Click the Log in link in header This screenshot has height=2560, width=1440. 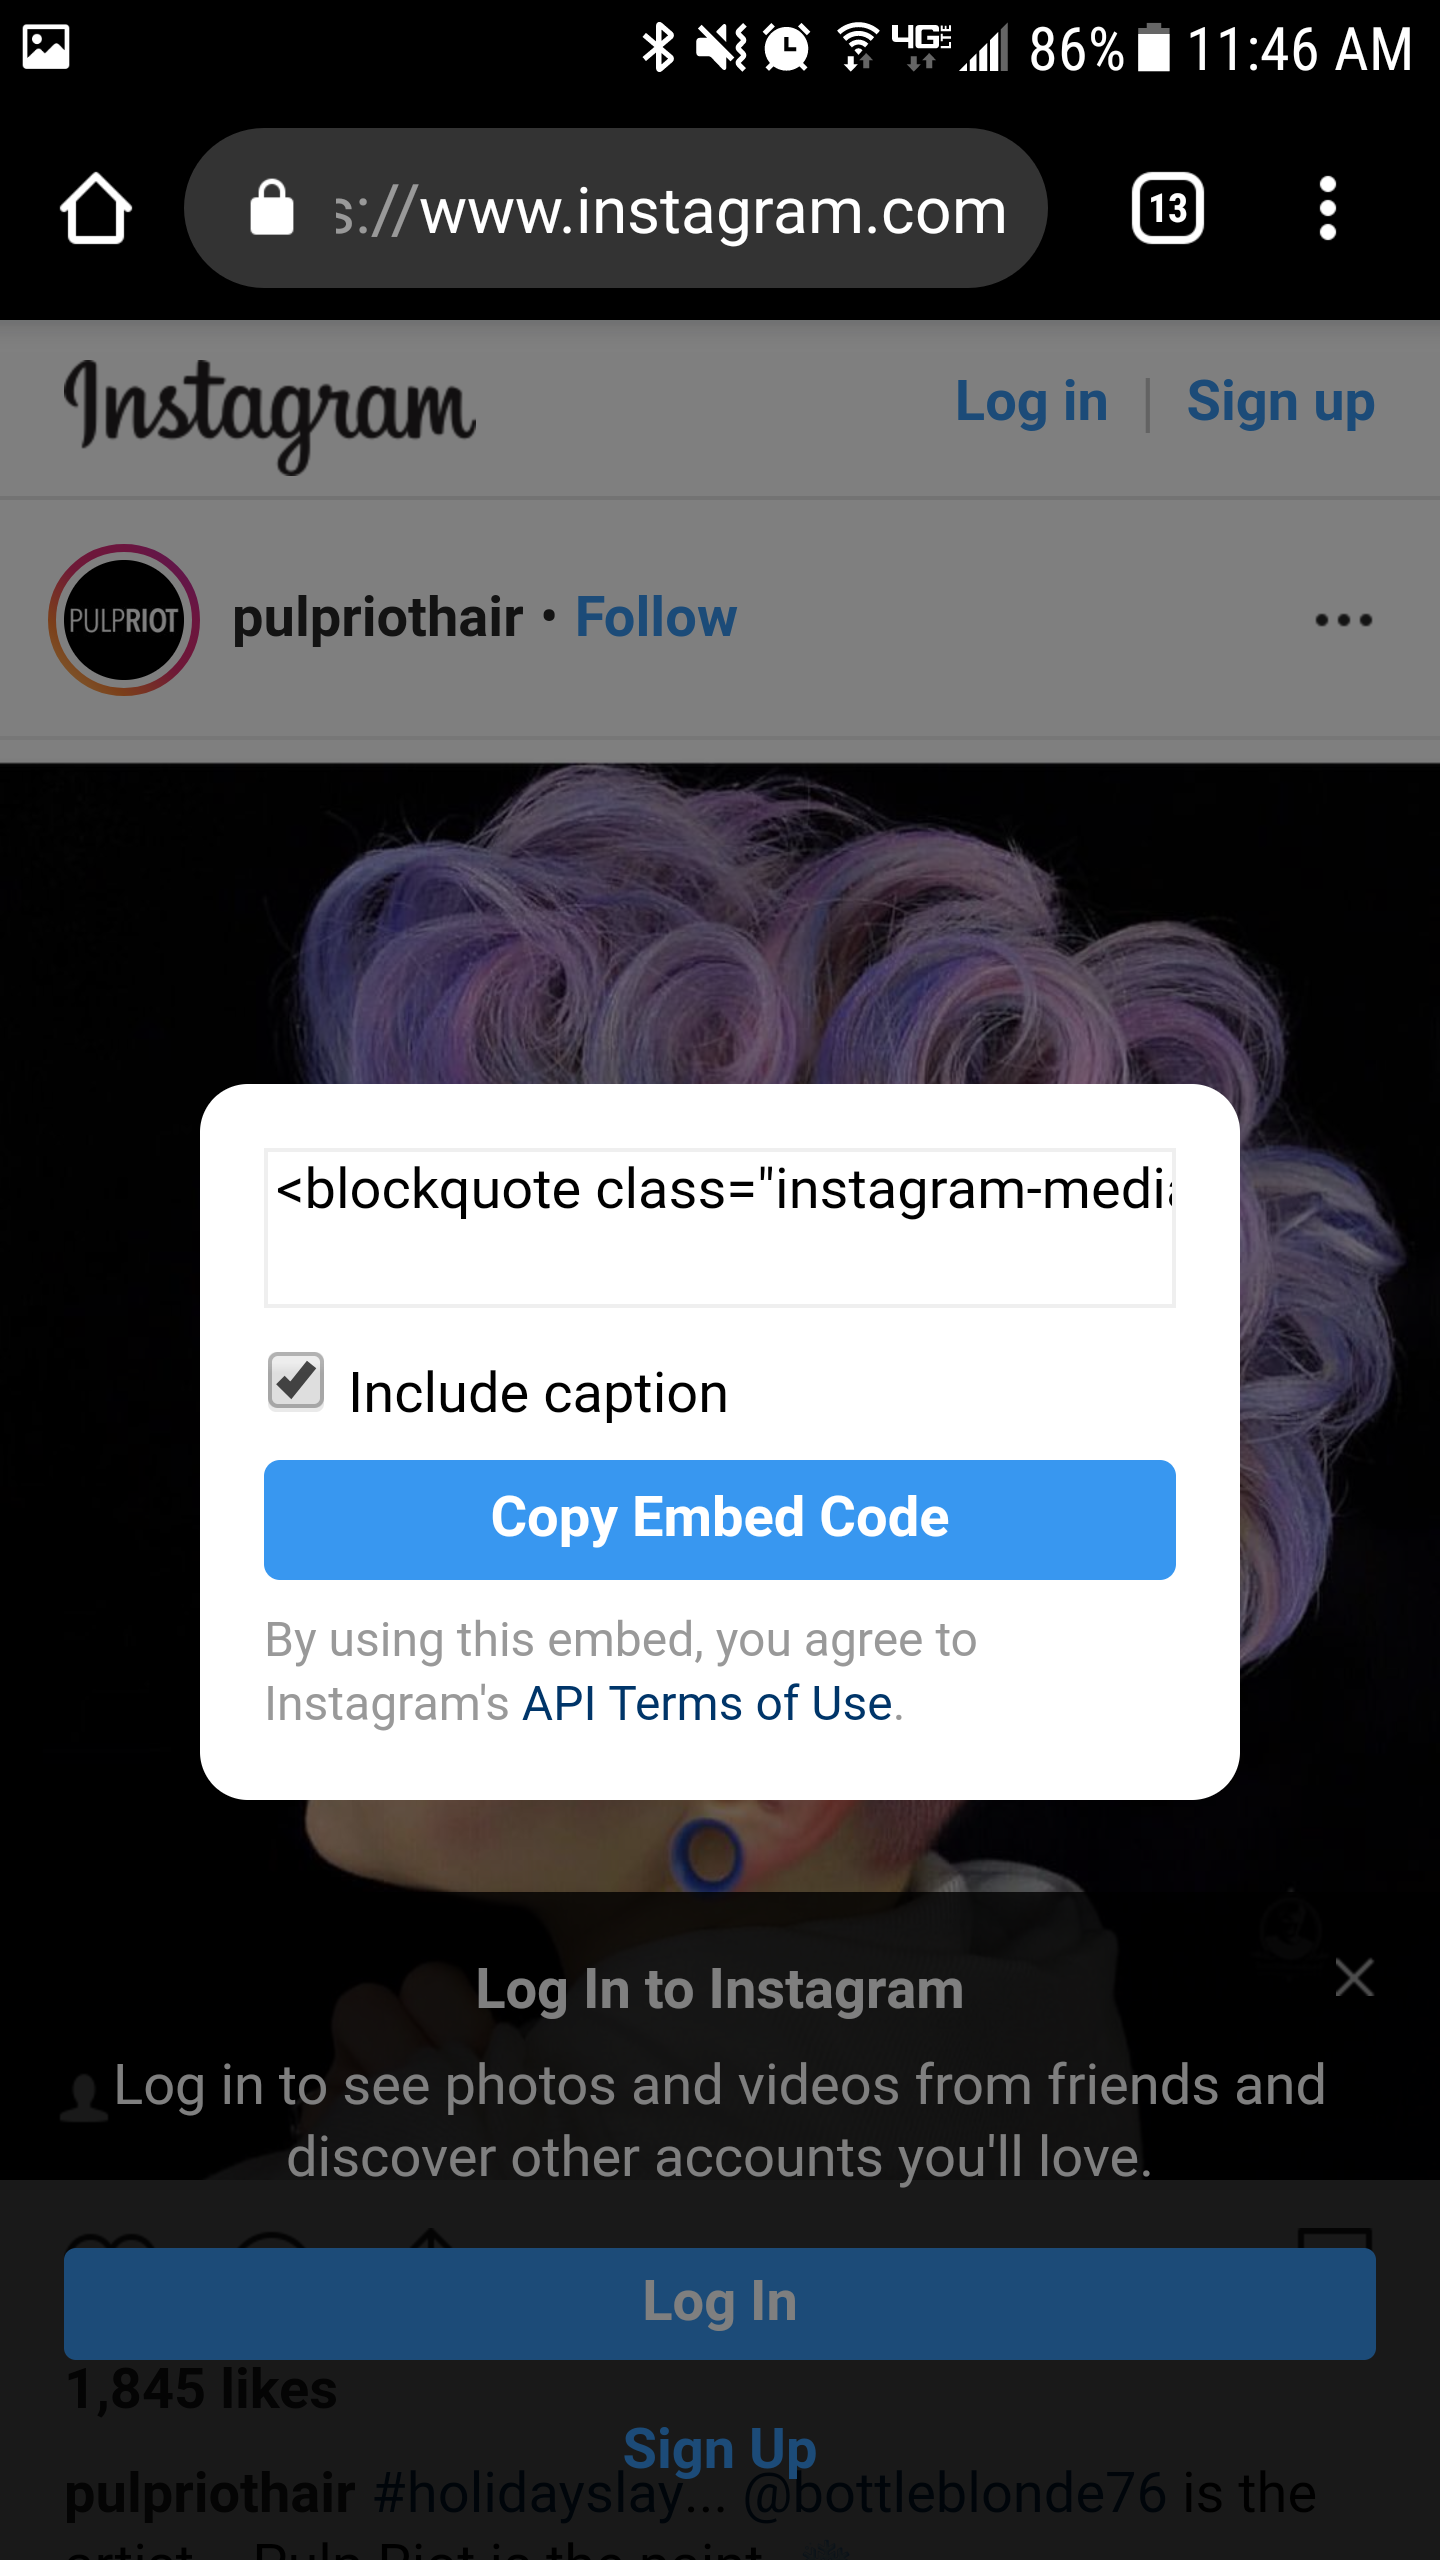click(1031, 402)
